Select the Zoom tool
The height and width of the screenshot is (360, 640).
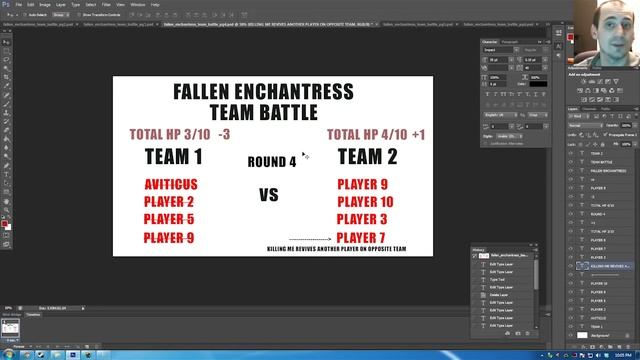click(x=6, y=210)
